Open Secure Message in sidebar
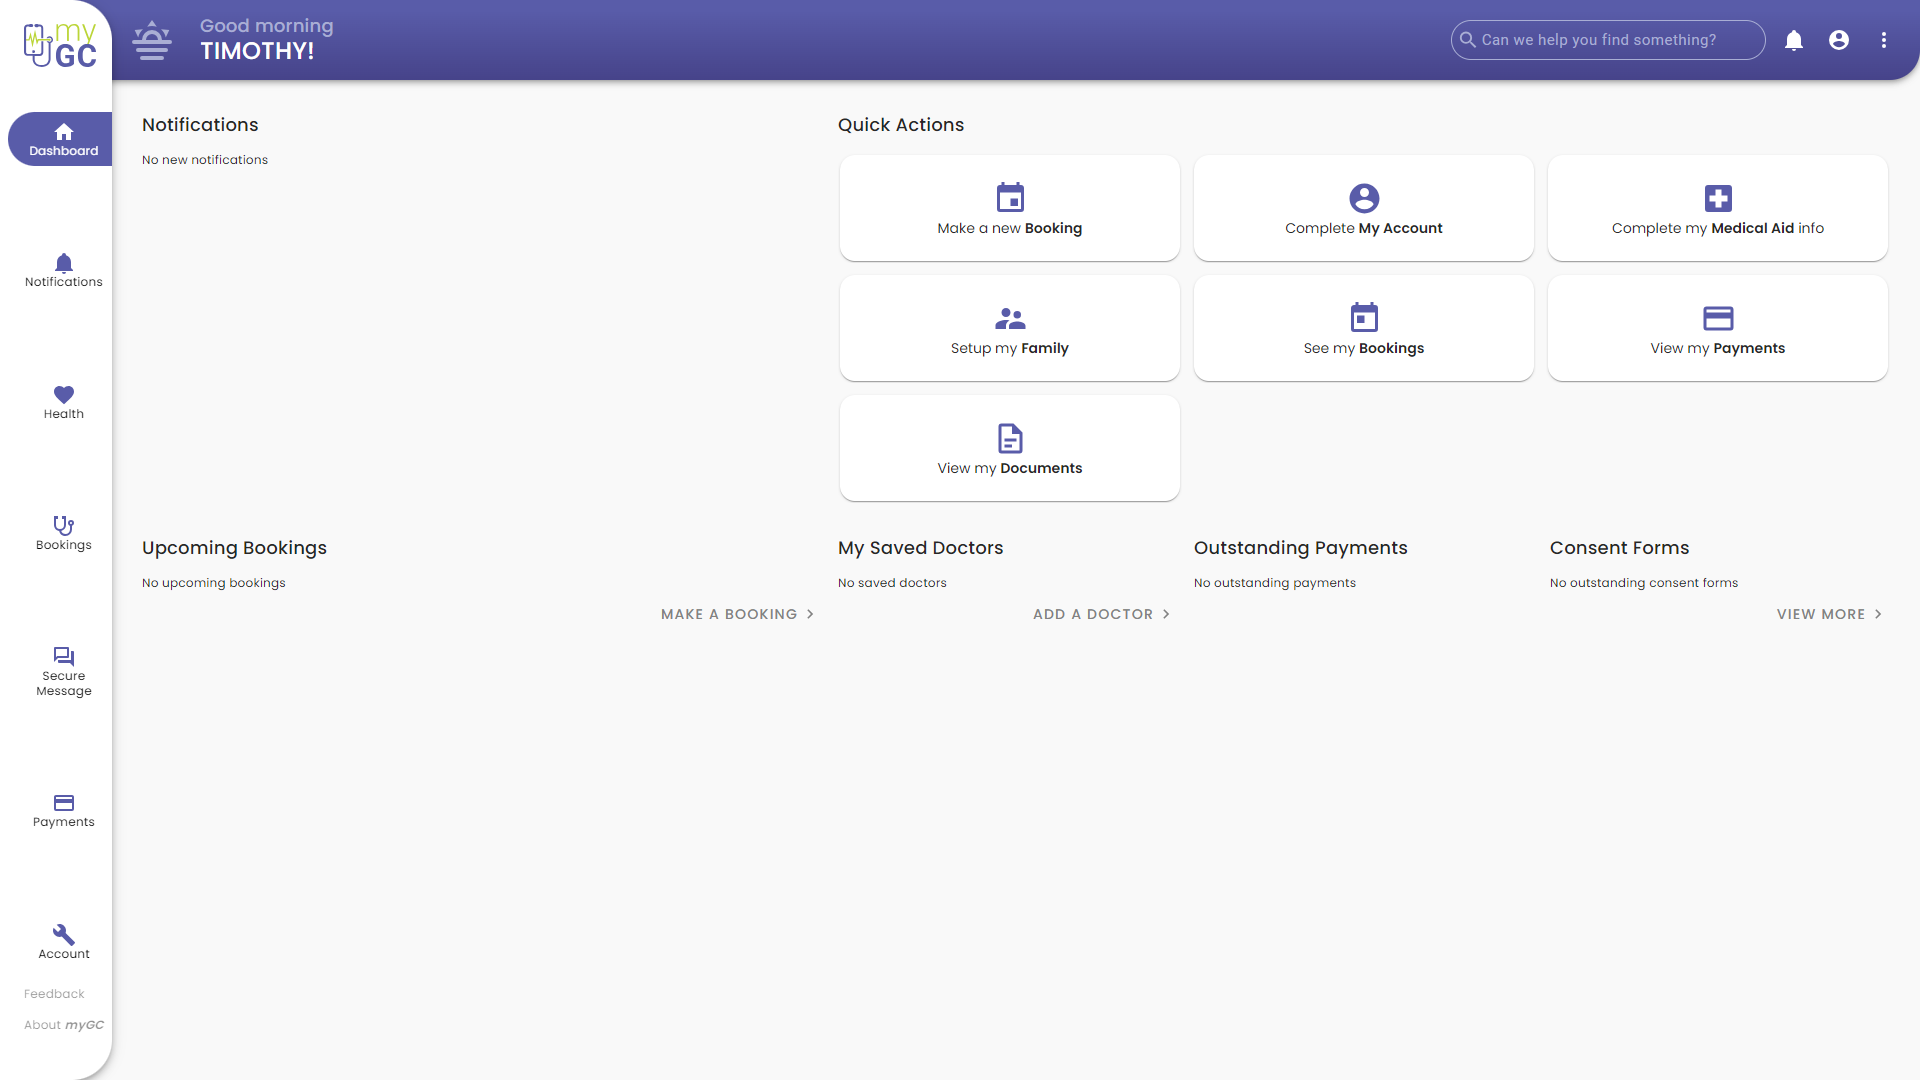1920x1080 pixels. click(x=63, y=671)
